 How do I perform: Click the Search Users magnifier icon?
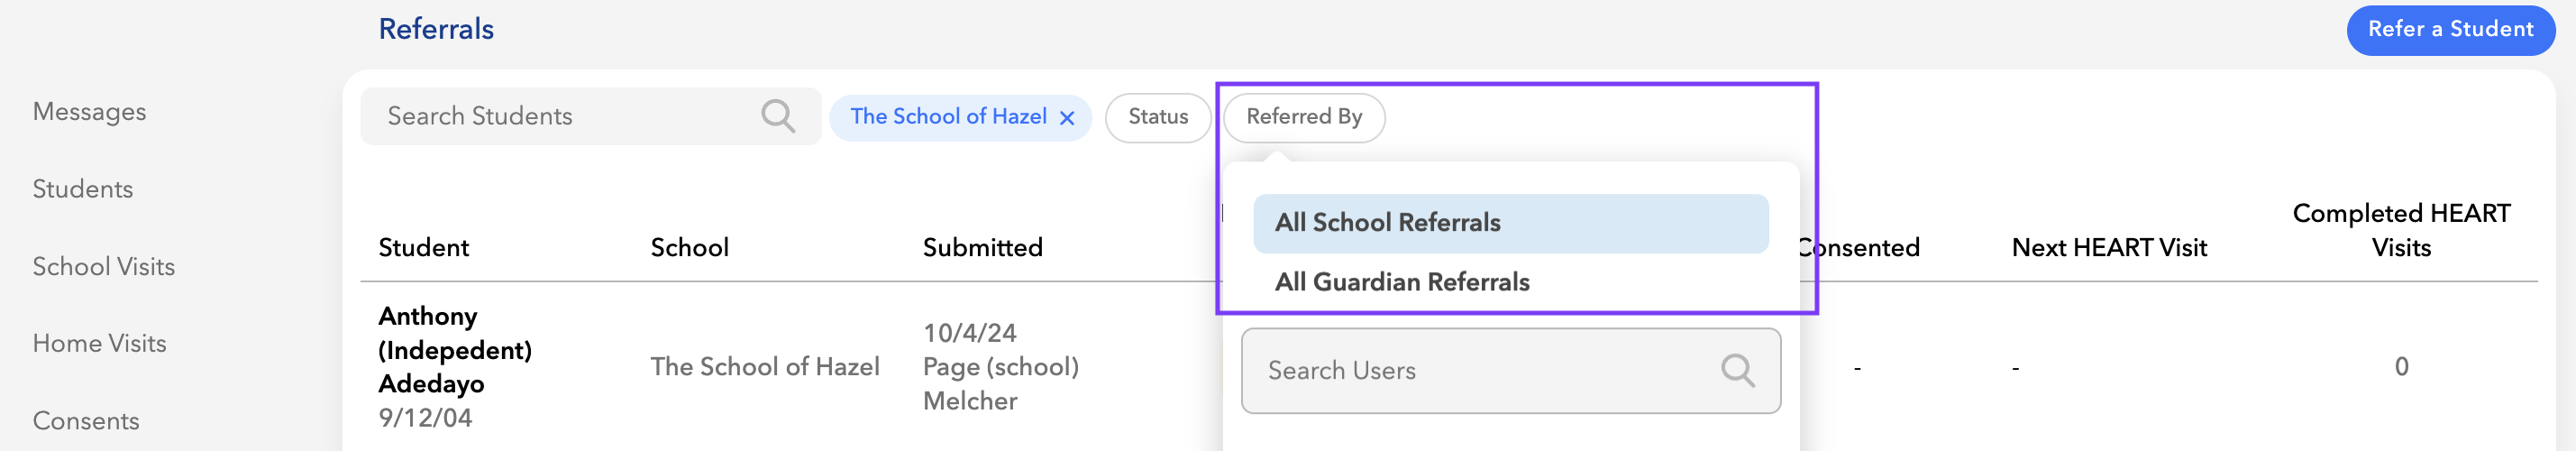coord(1737,370)
